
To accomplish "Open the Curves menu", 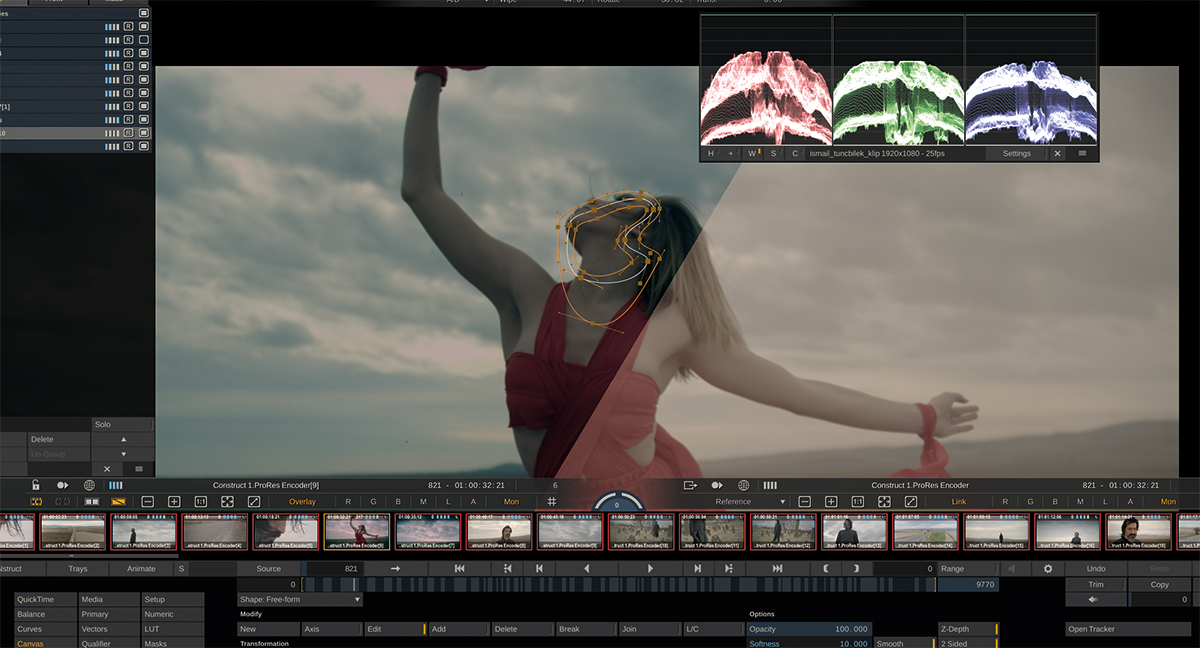I will [46, 629].
